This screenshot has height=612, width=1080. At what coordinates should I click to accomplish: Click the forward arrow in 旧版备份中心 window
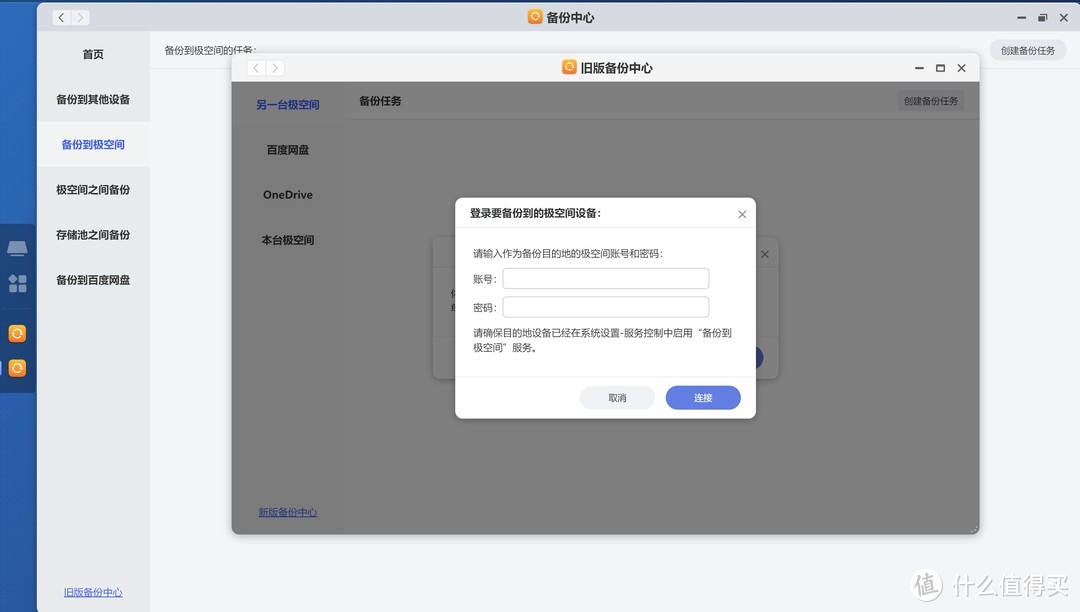pos(276,67)
